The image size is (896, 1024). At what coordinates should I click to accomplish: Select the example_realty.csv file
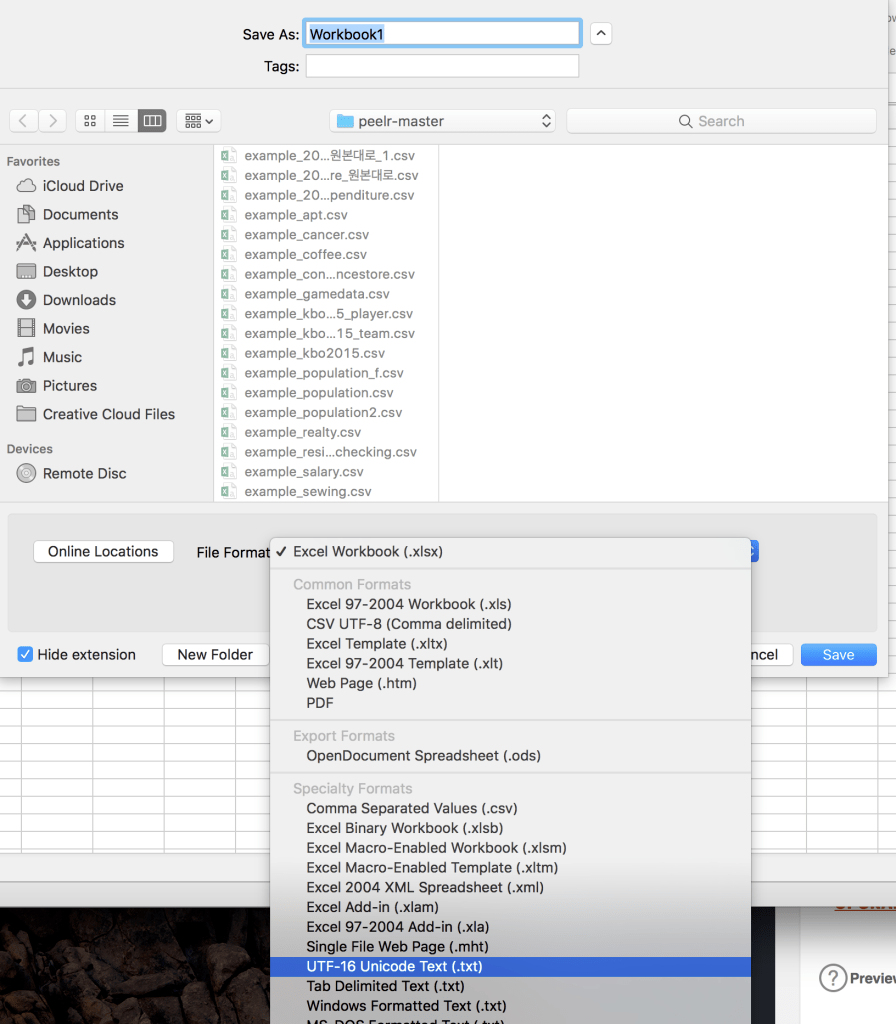pos(302,432)
